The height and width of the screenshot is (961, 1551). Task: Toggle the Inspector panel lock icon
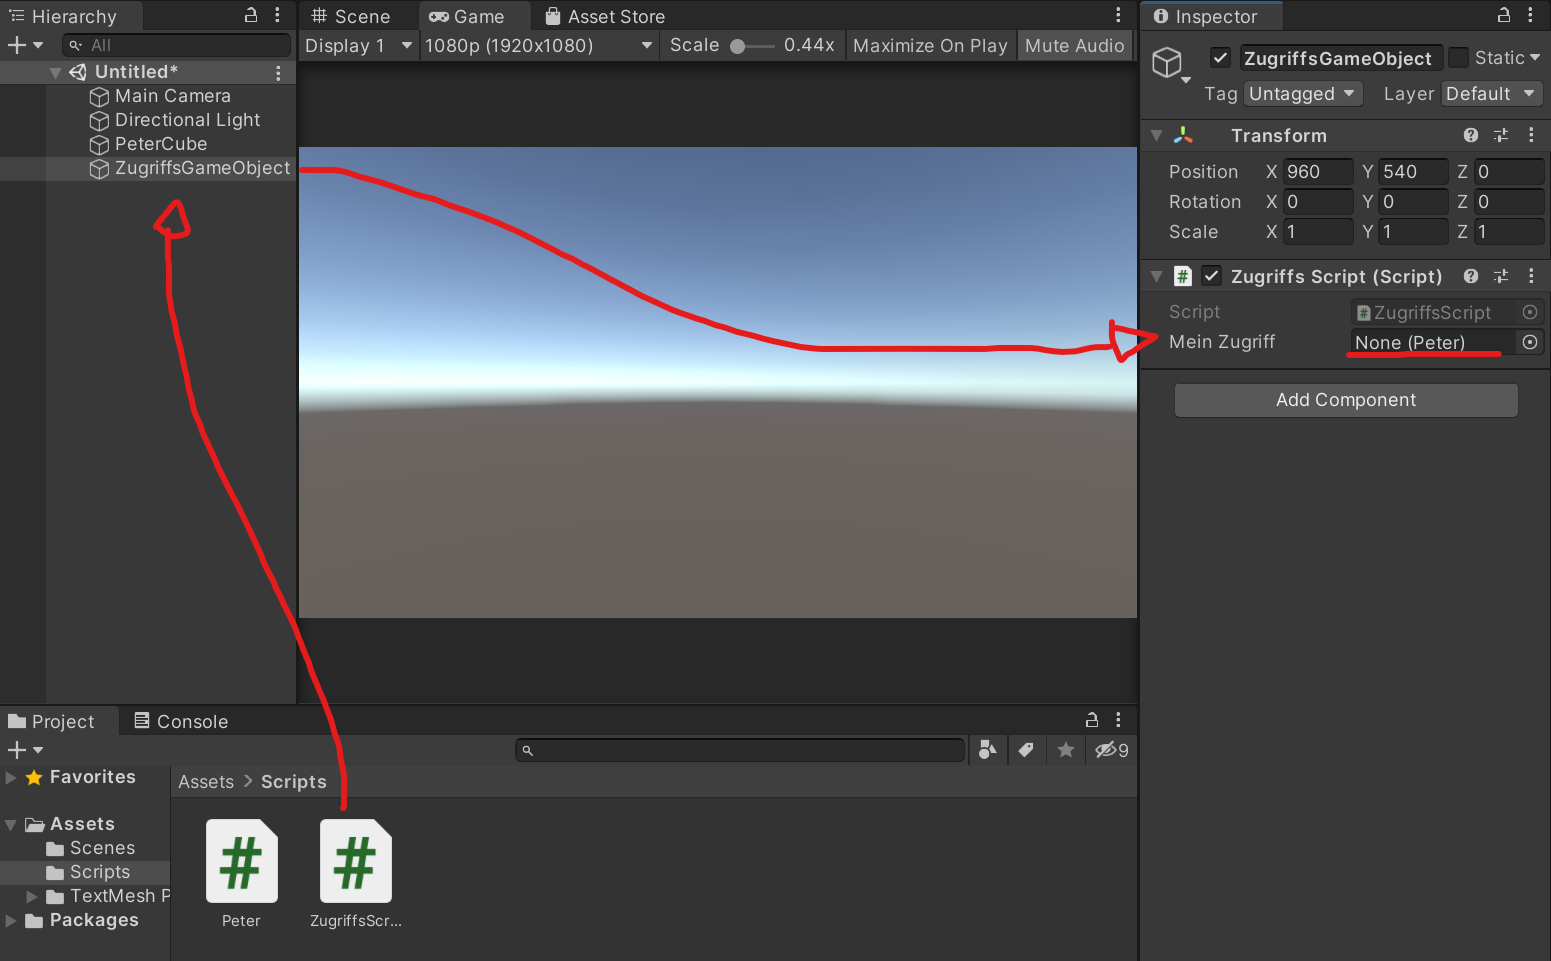tap(1503, 15)
